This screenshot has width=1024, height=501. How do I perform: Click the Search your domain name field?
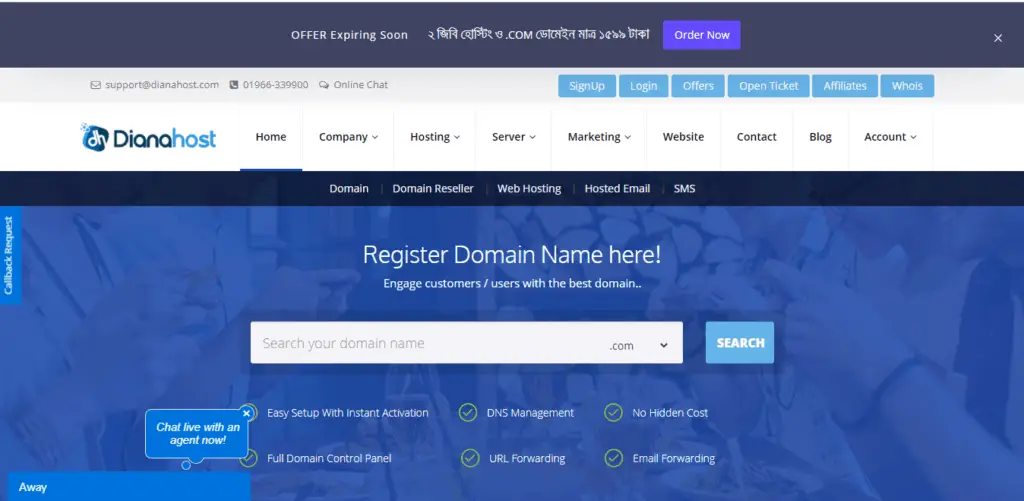(x=424, y=343)
